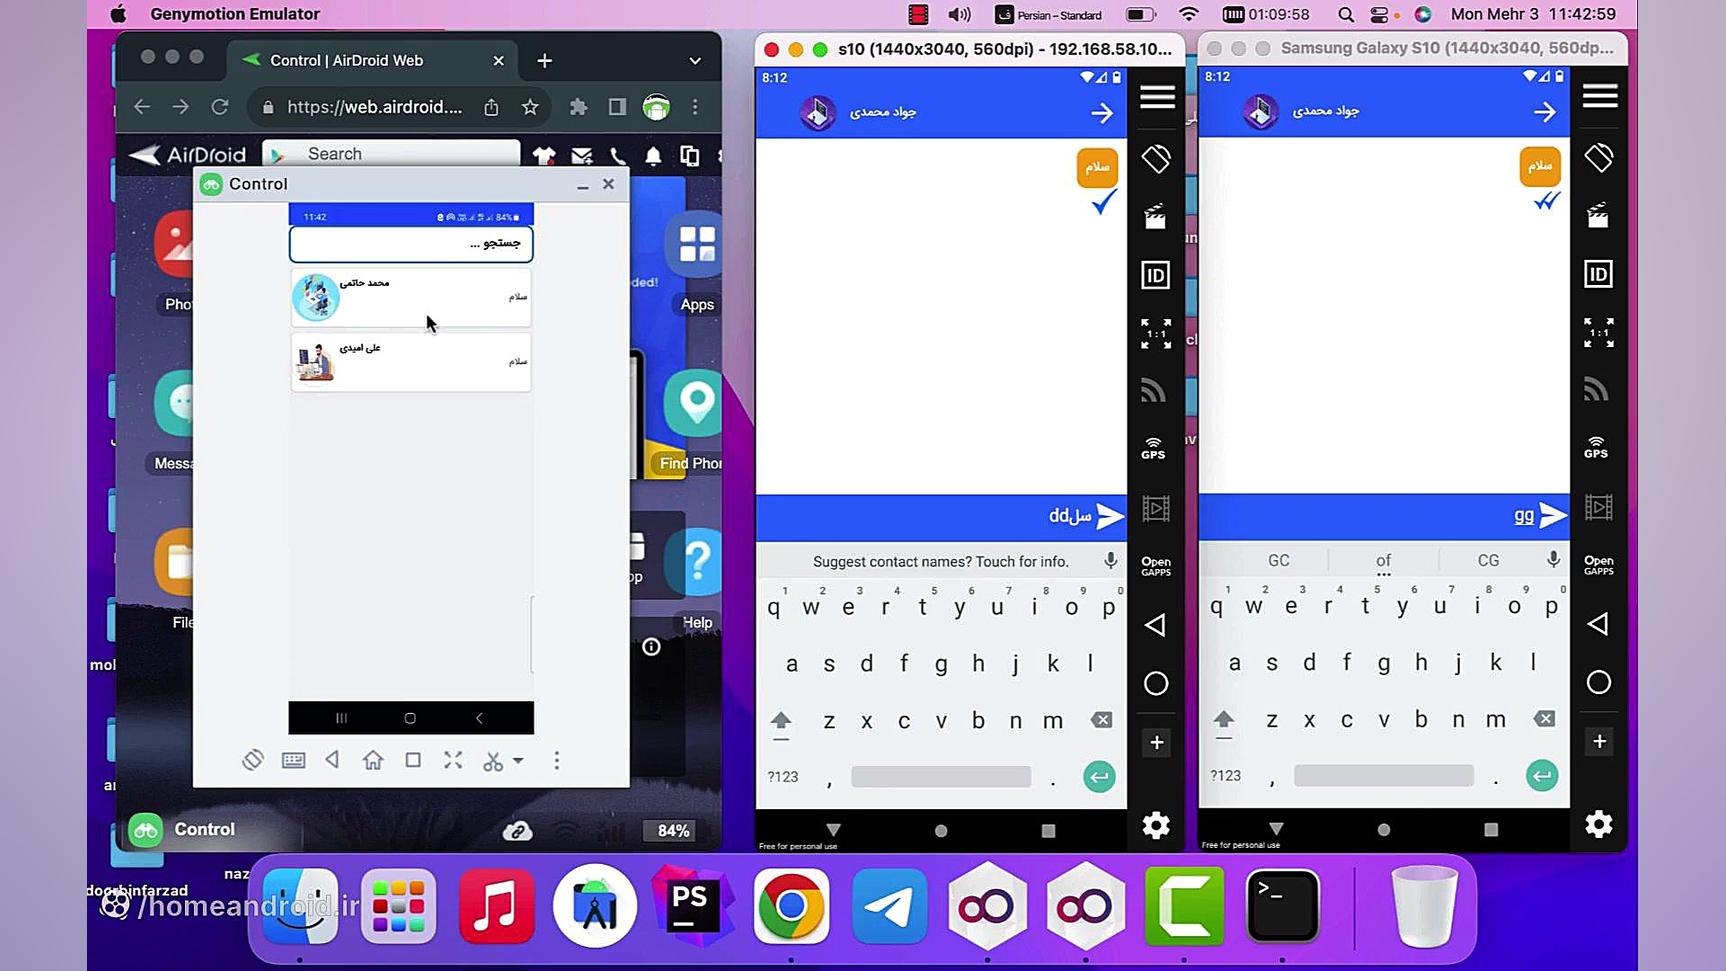Viewport: 1726px width, 971px height.
Task: Click the Chrome address bar
Action: (375, 107)
